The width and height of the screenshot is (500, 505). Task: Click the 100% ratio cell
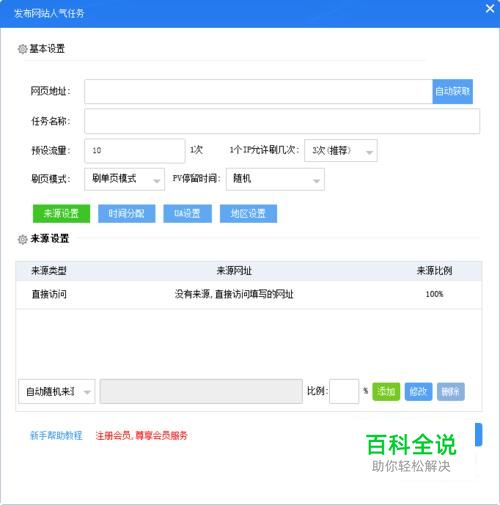434,294
